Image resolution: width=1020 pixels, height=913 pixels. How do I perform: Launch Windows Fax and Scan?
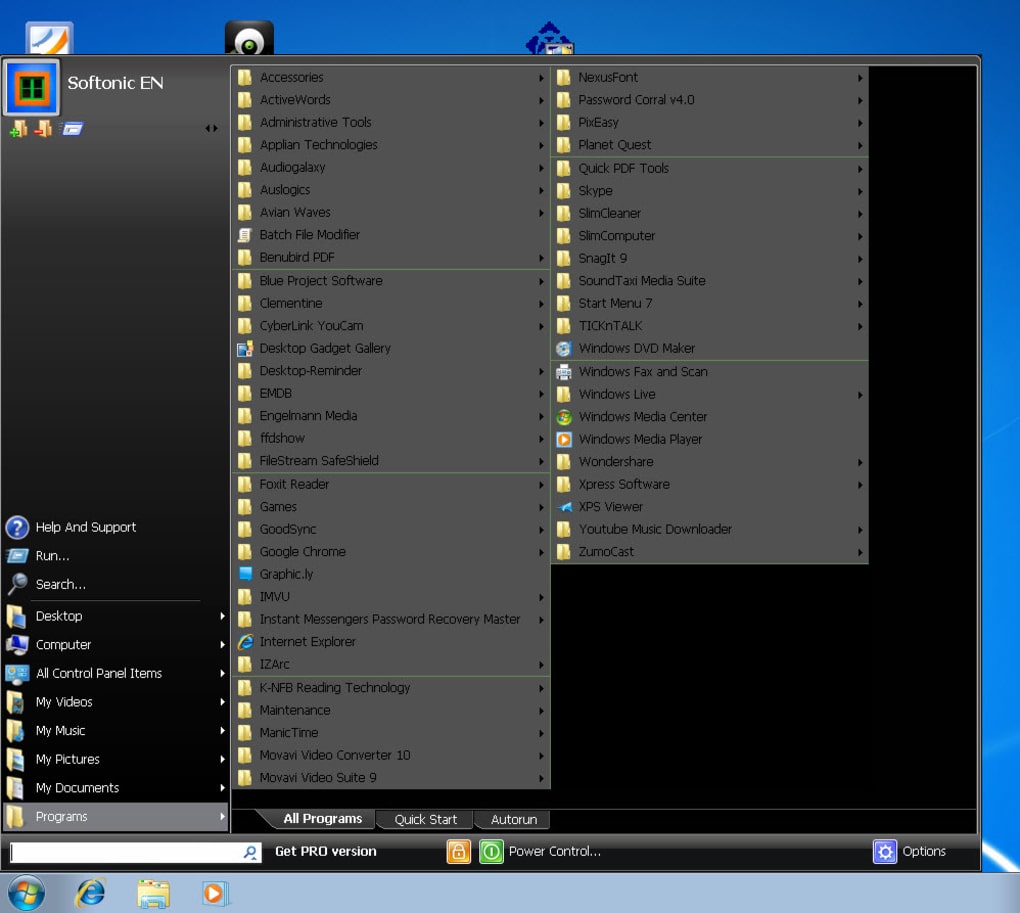(x=643, y=371)
